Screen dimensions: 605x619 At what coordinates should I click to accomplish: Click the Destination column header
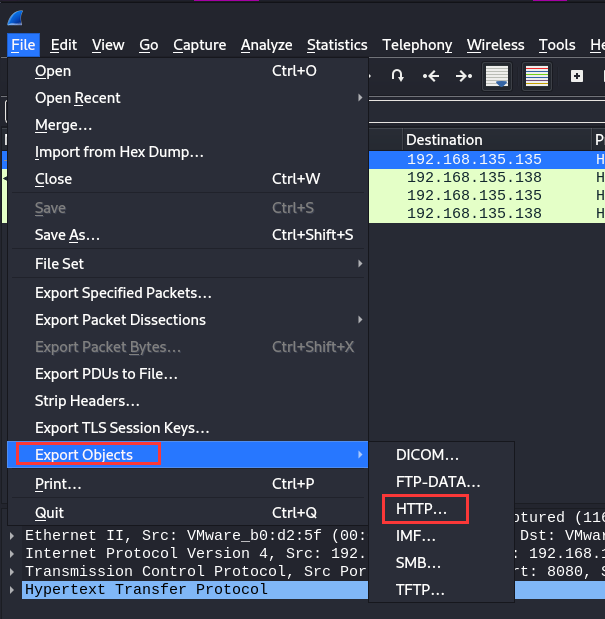point(497,140)
